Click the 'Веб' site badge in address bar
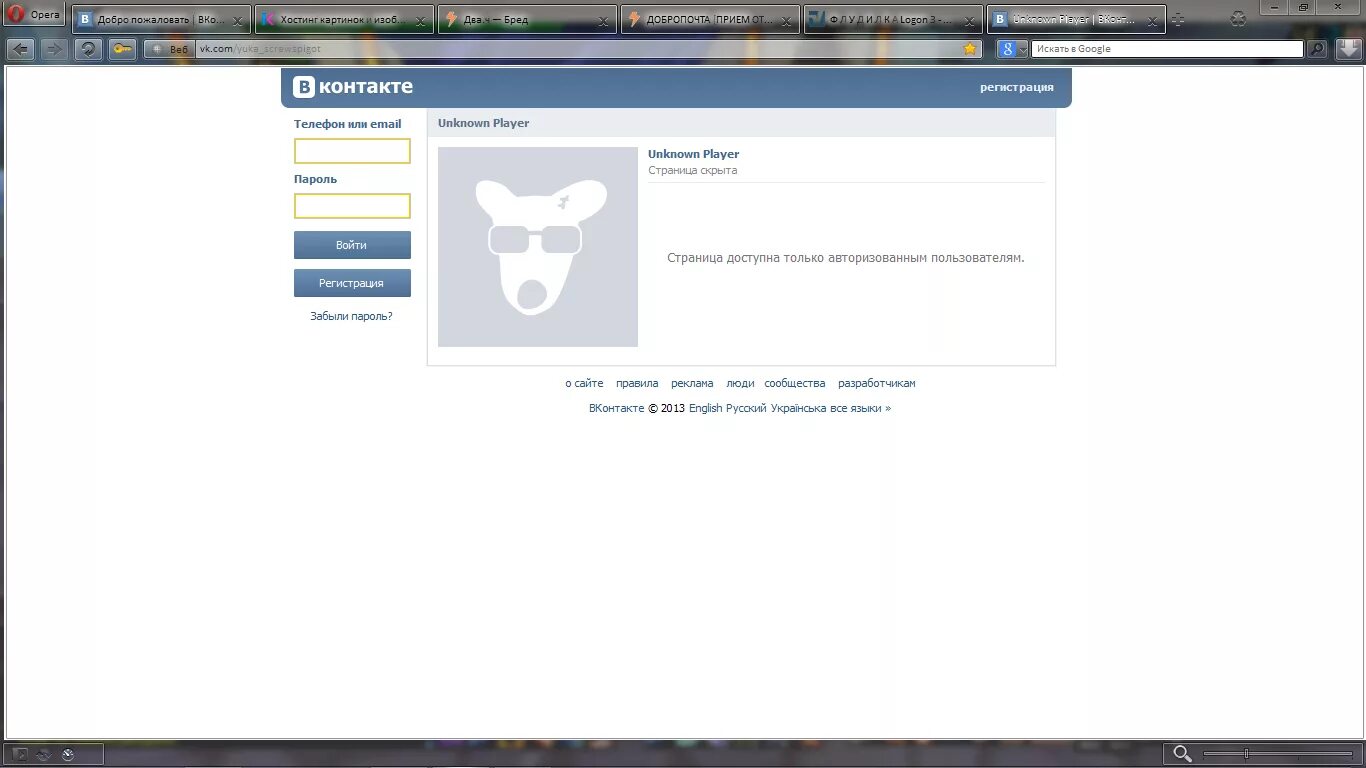The height and width of the screenshot is (768, 1366). click(168, 49)
